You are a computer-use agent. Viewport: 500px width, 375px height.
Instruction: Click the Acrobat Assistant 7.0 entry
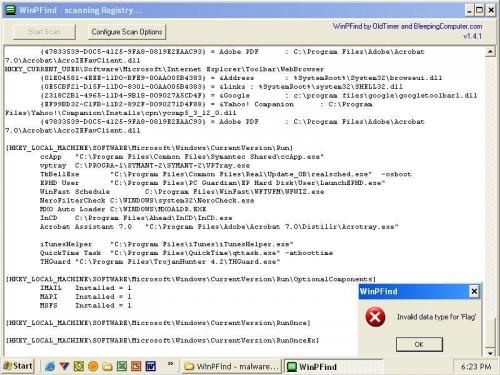pos(219,227)
